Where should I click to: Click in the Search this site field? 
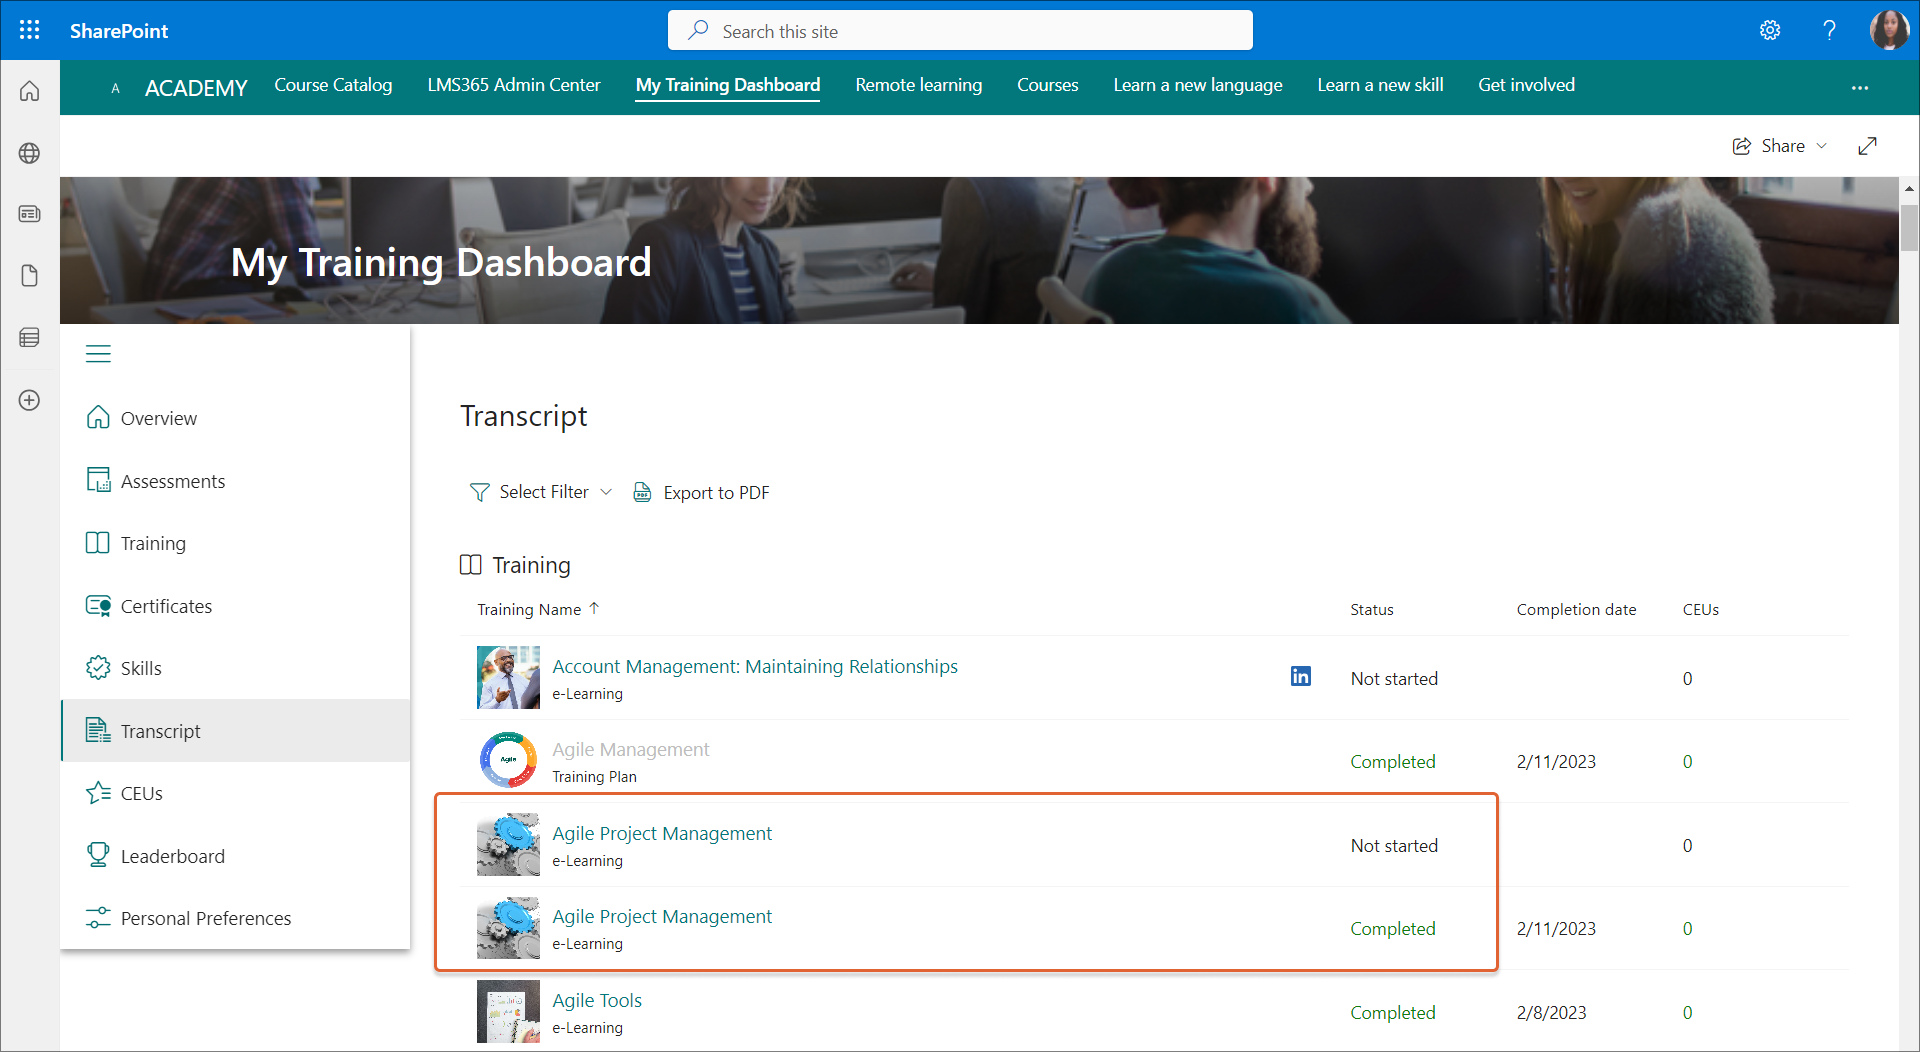point(960,31)
